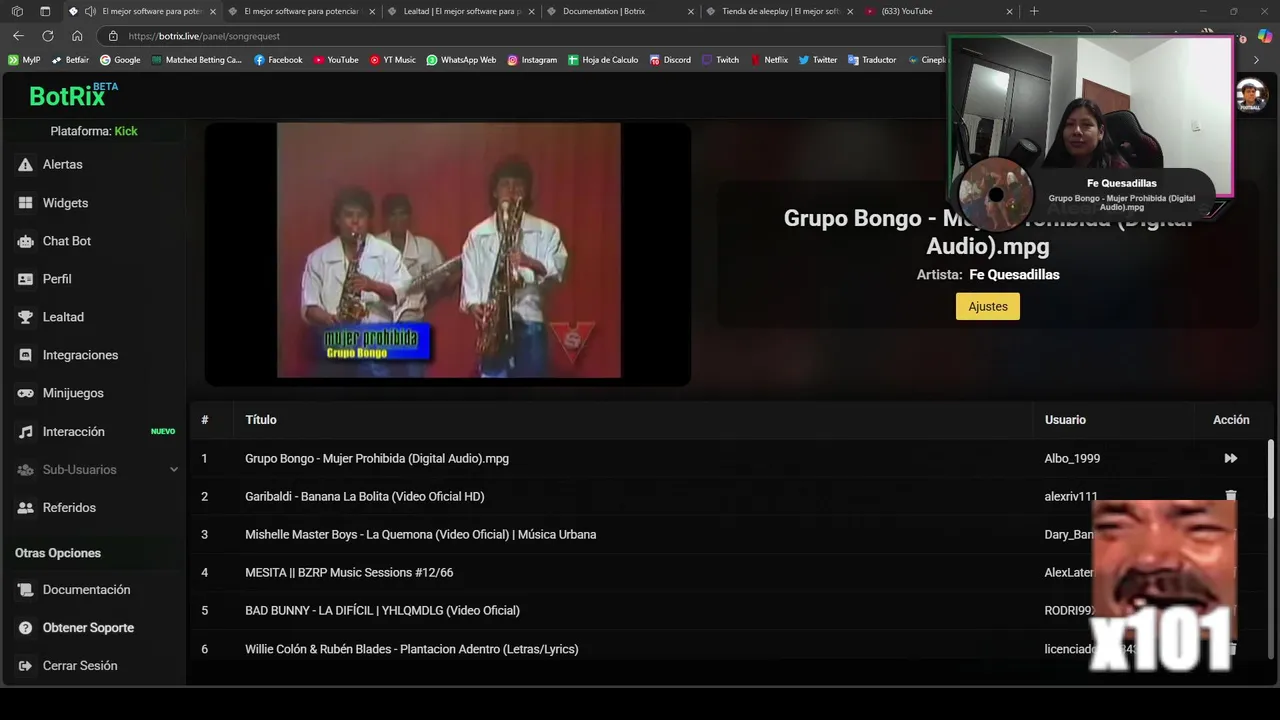1280x720 pixels.
Task: Open the Integraciones icon in sidebar
Action: point(25,355)
